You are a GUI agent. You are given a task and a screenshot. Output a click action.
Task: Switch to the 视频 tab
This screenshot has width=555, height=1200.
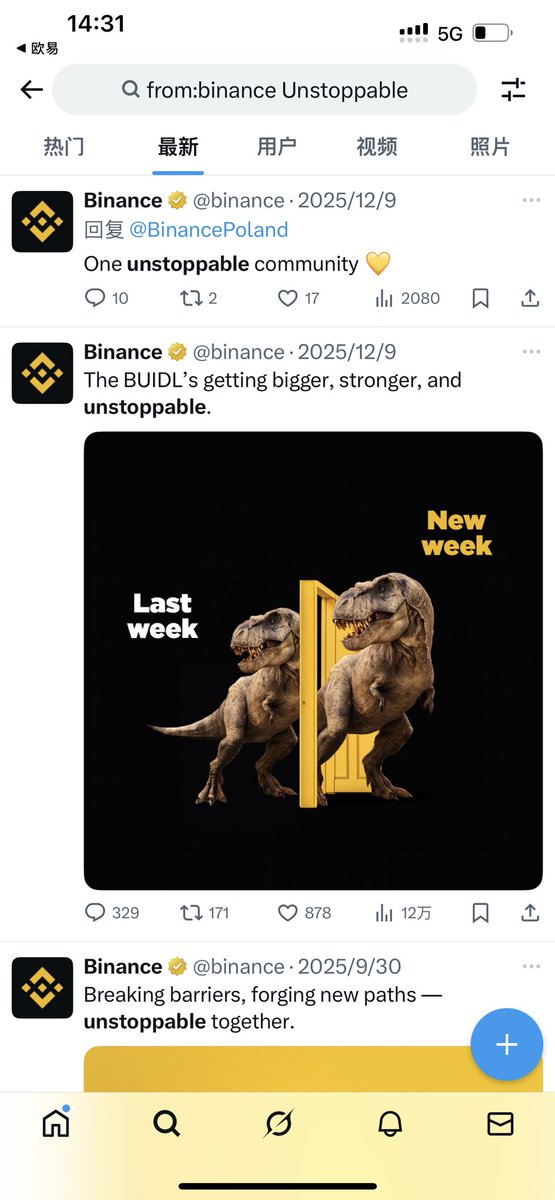(x=377, y=147)
